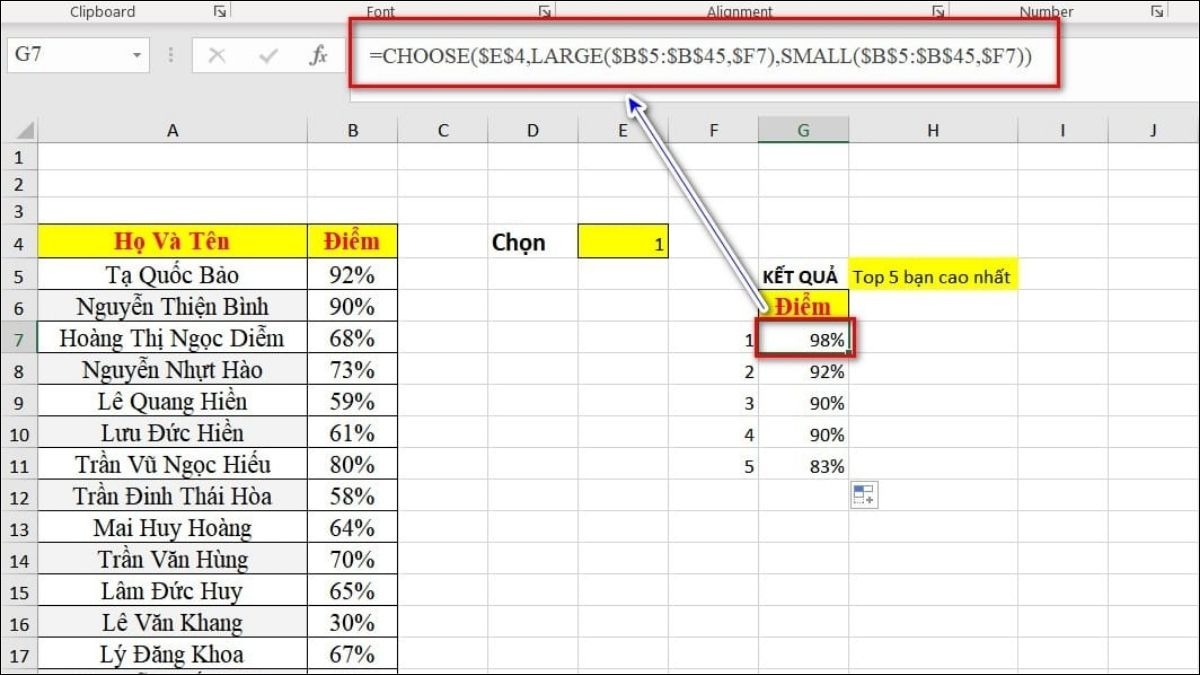Select column H header
Screen dimensions: 1200x675
pyautogui.click(x=933, y=130)
